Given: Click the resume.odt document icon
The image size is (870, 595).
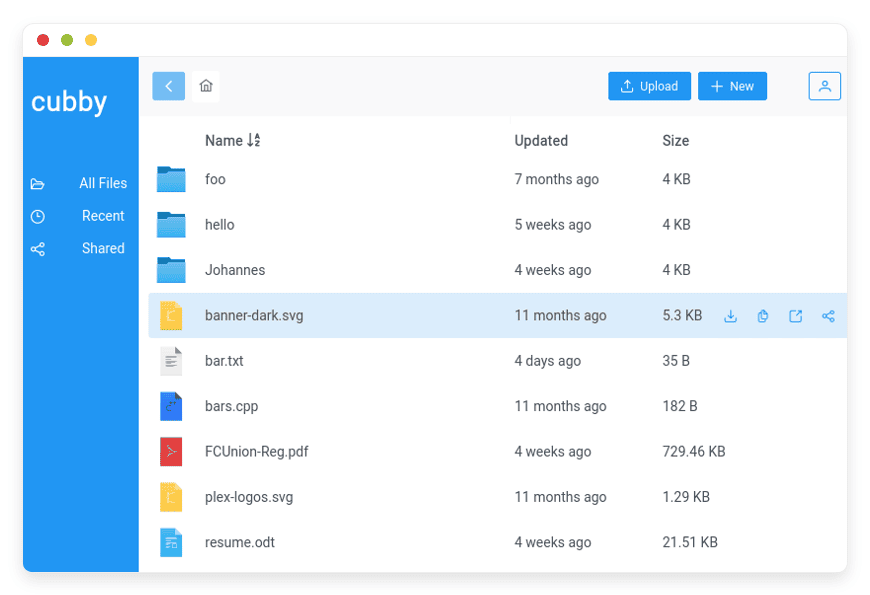Looking at the screenshot, I should (171, 542).
